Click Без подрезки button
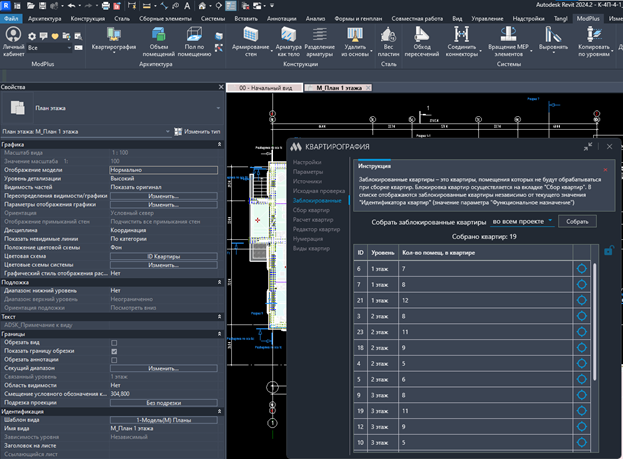This screenshot has width=623, height=459. click(x=164, y=403)
